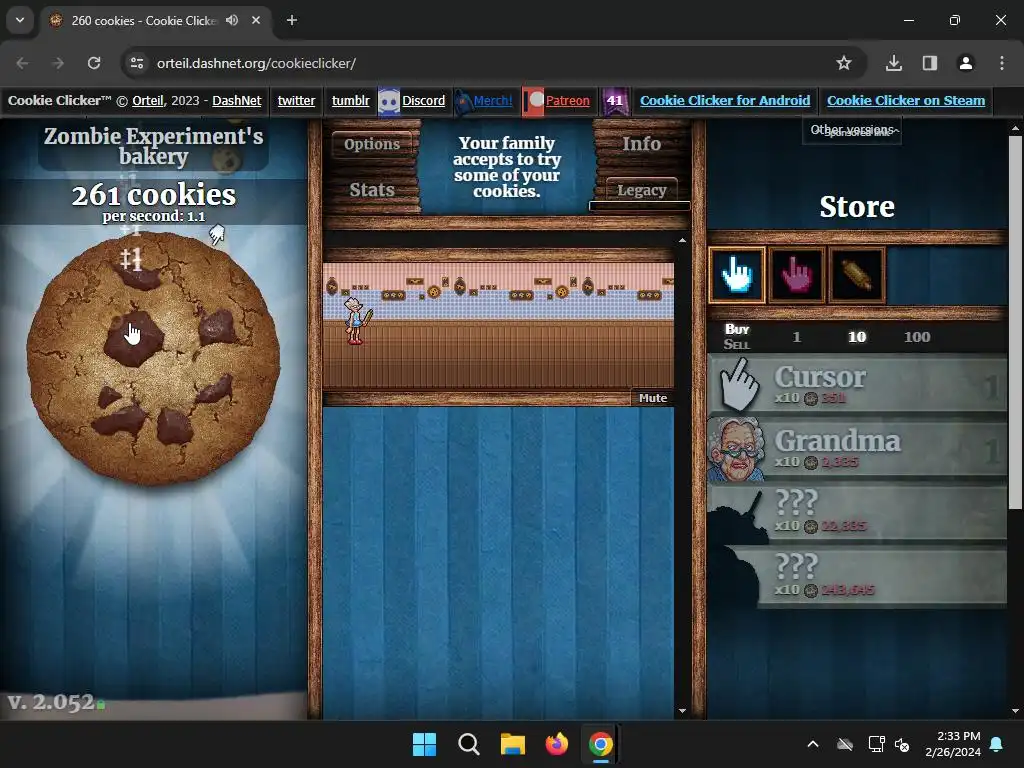This screenshot has width=1024, height=768.
Task: Mute the tab via speaker icon
Action: tap(232, 20)
